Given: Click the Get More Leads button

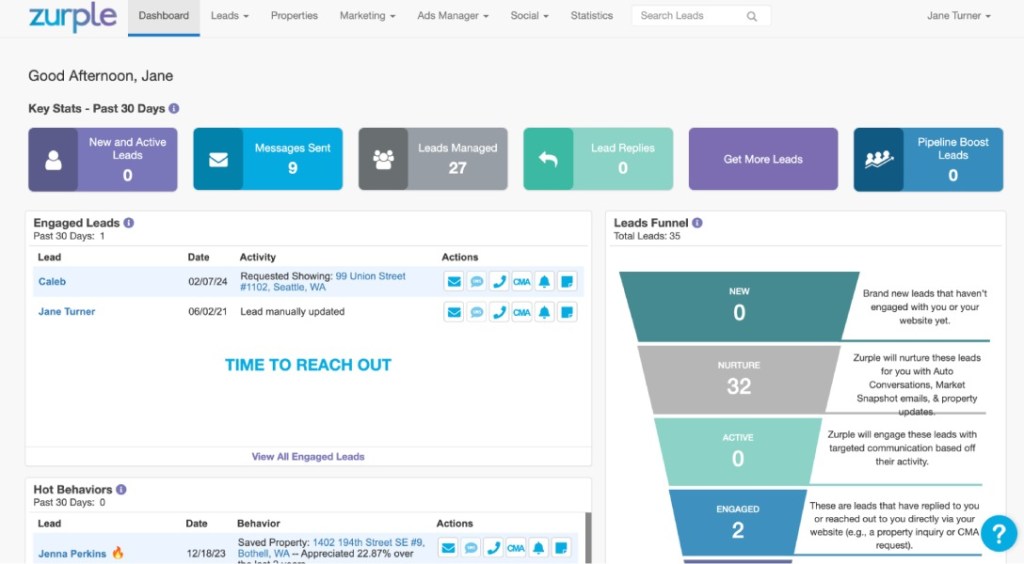Looking at the screenshot, I should 763,159.
